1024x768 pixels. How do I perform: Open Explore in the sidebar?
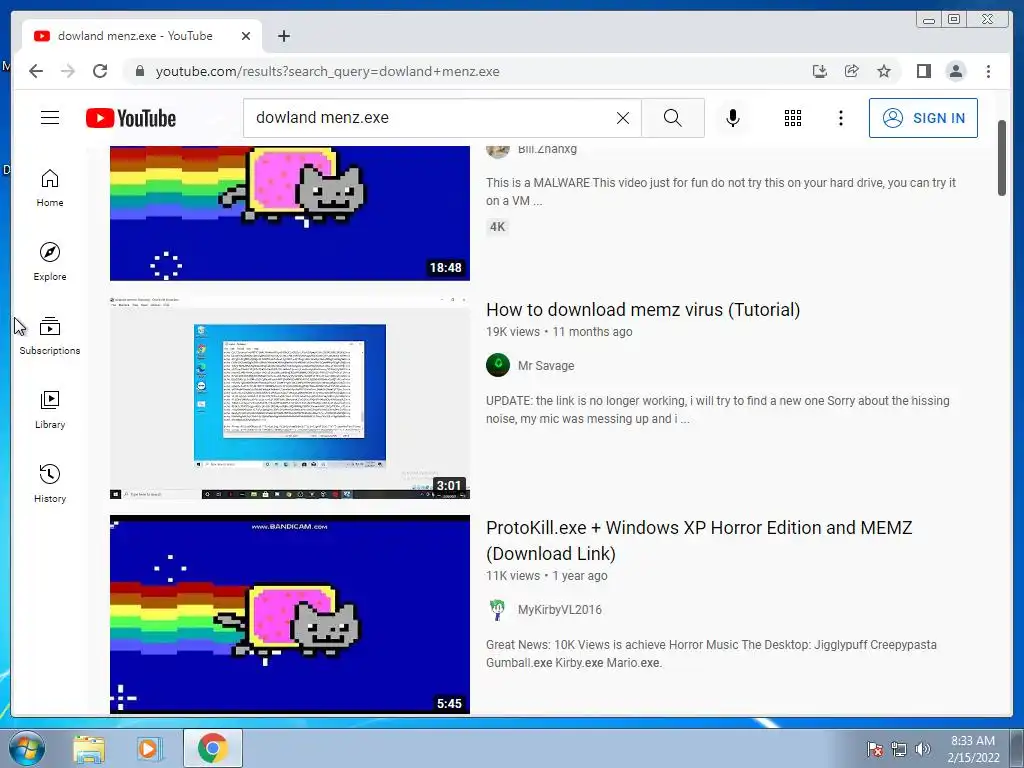click(x=50, y=262)
